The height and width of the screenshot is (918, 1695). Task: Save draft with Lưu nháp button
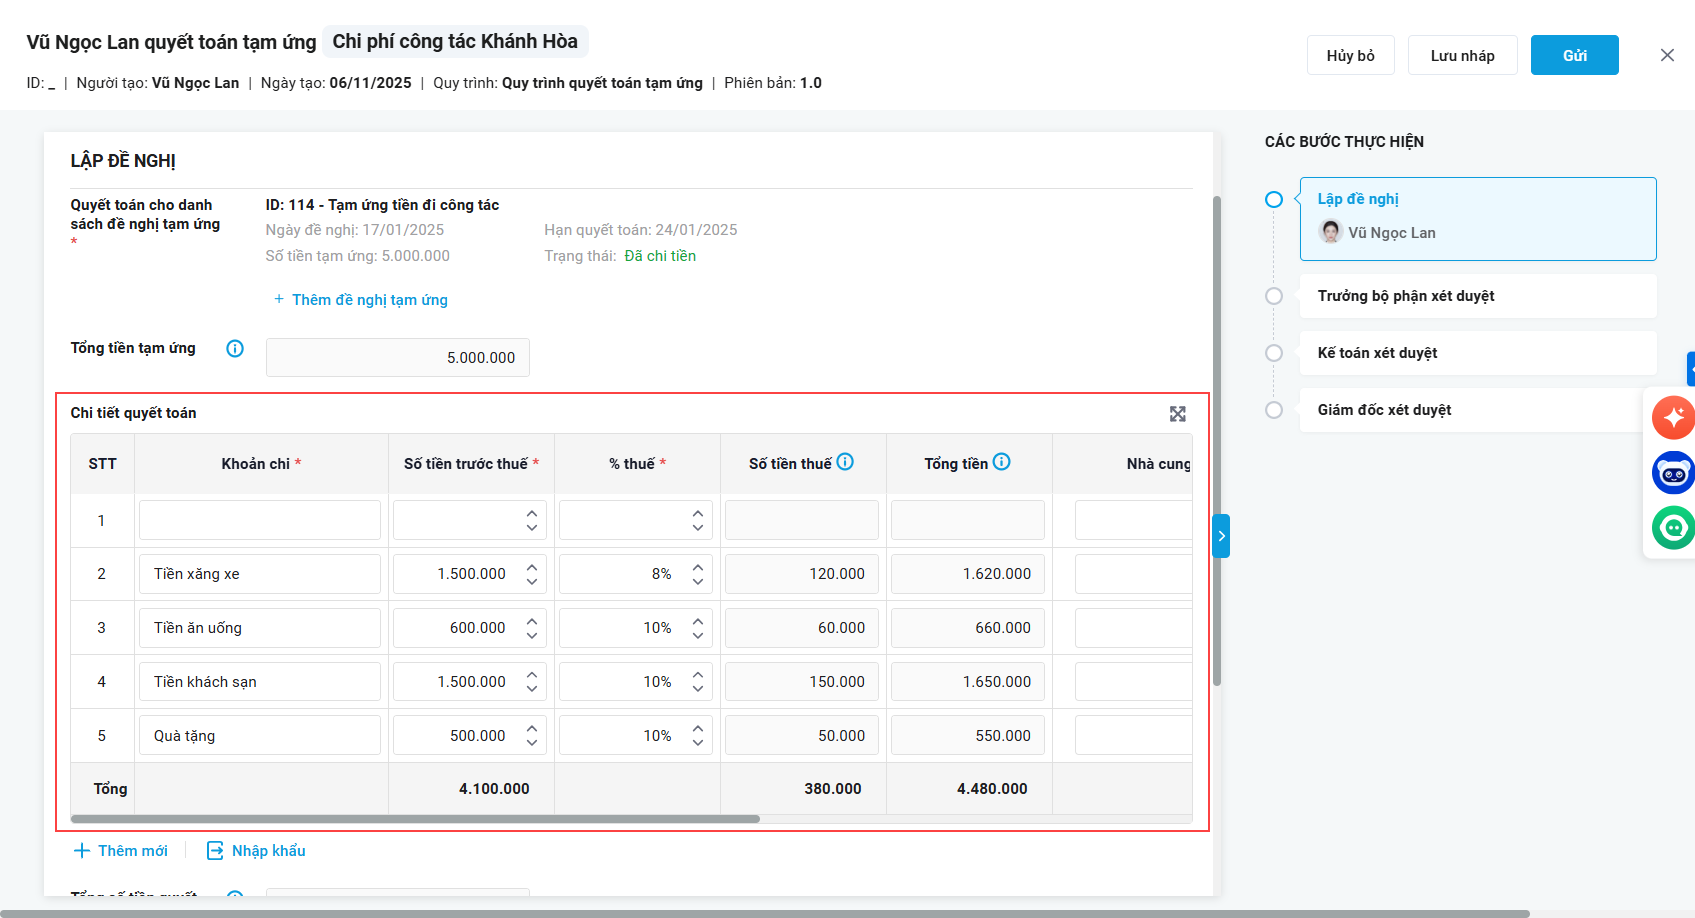(1463, 55)
